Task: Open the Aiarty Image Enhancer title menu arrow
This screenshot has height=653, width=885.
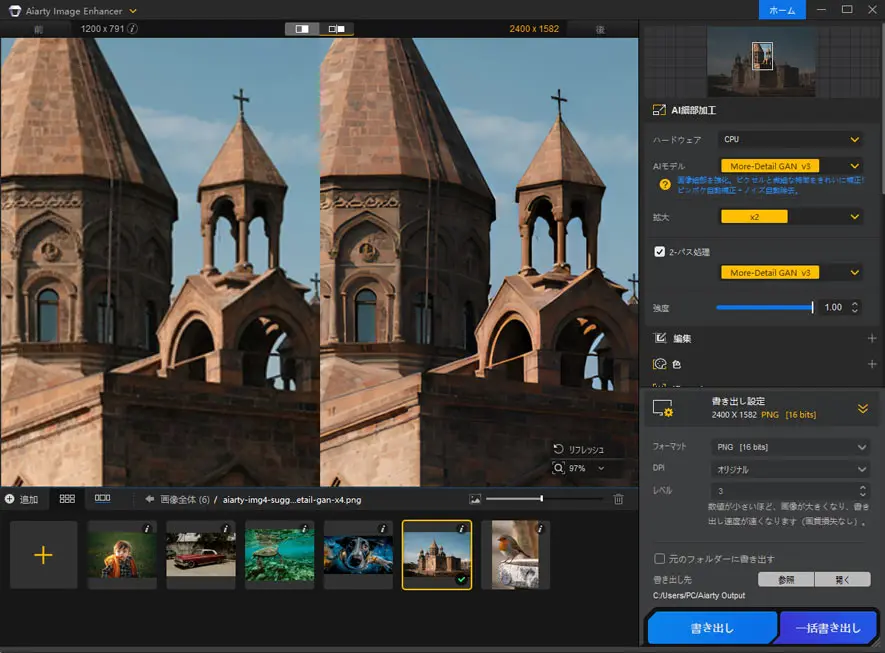Action: [x=133, y=11]
